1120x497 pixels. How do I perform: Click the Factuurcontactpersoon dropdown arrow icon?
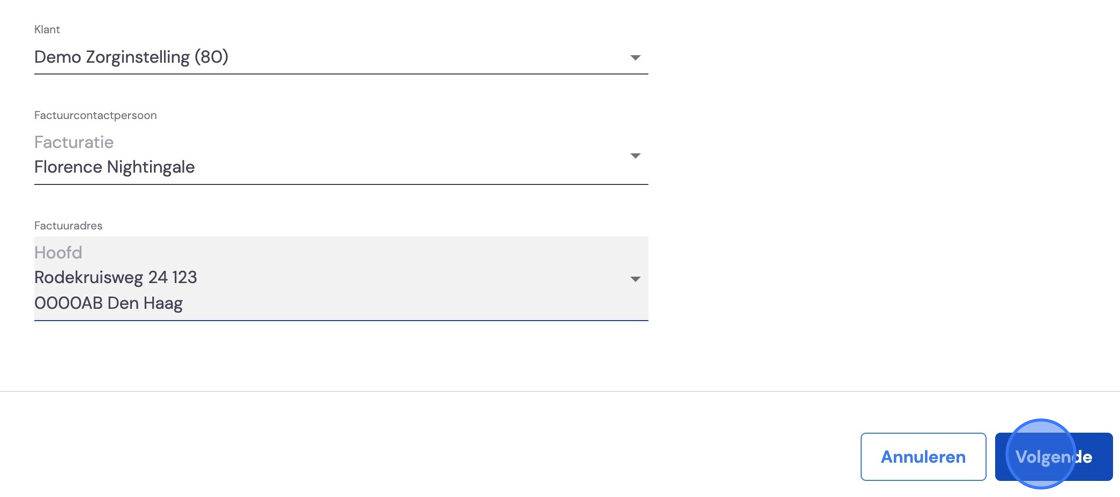click(x=635, y=156)
